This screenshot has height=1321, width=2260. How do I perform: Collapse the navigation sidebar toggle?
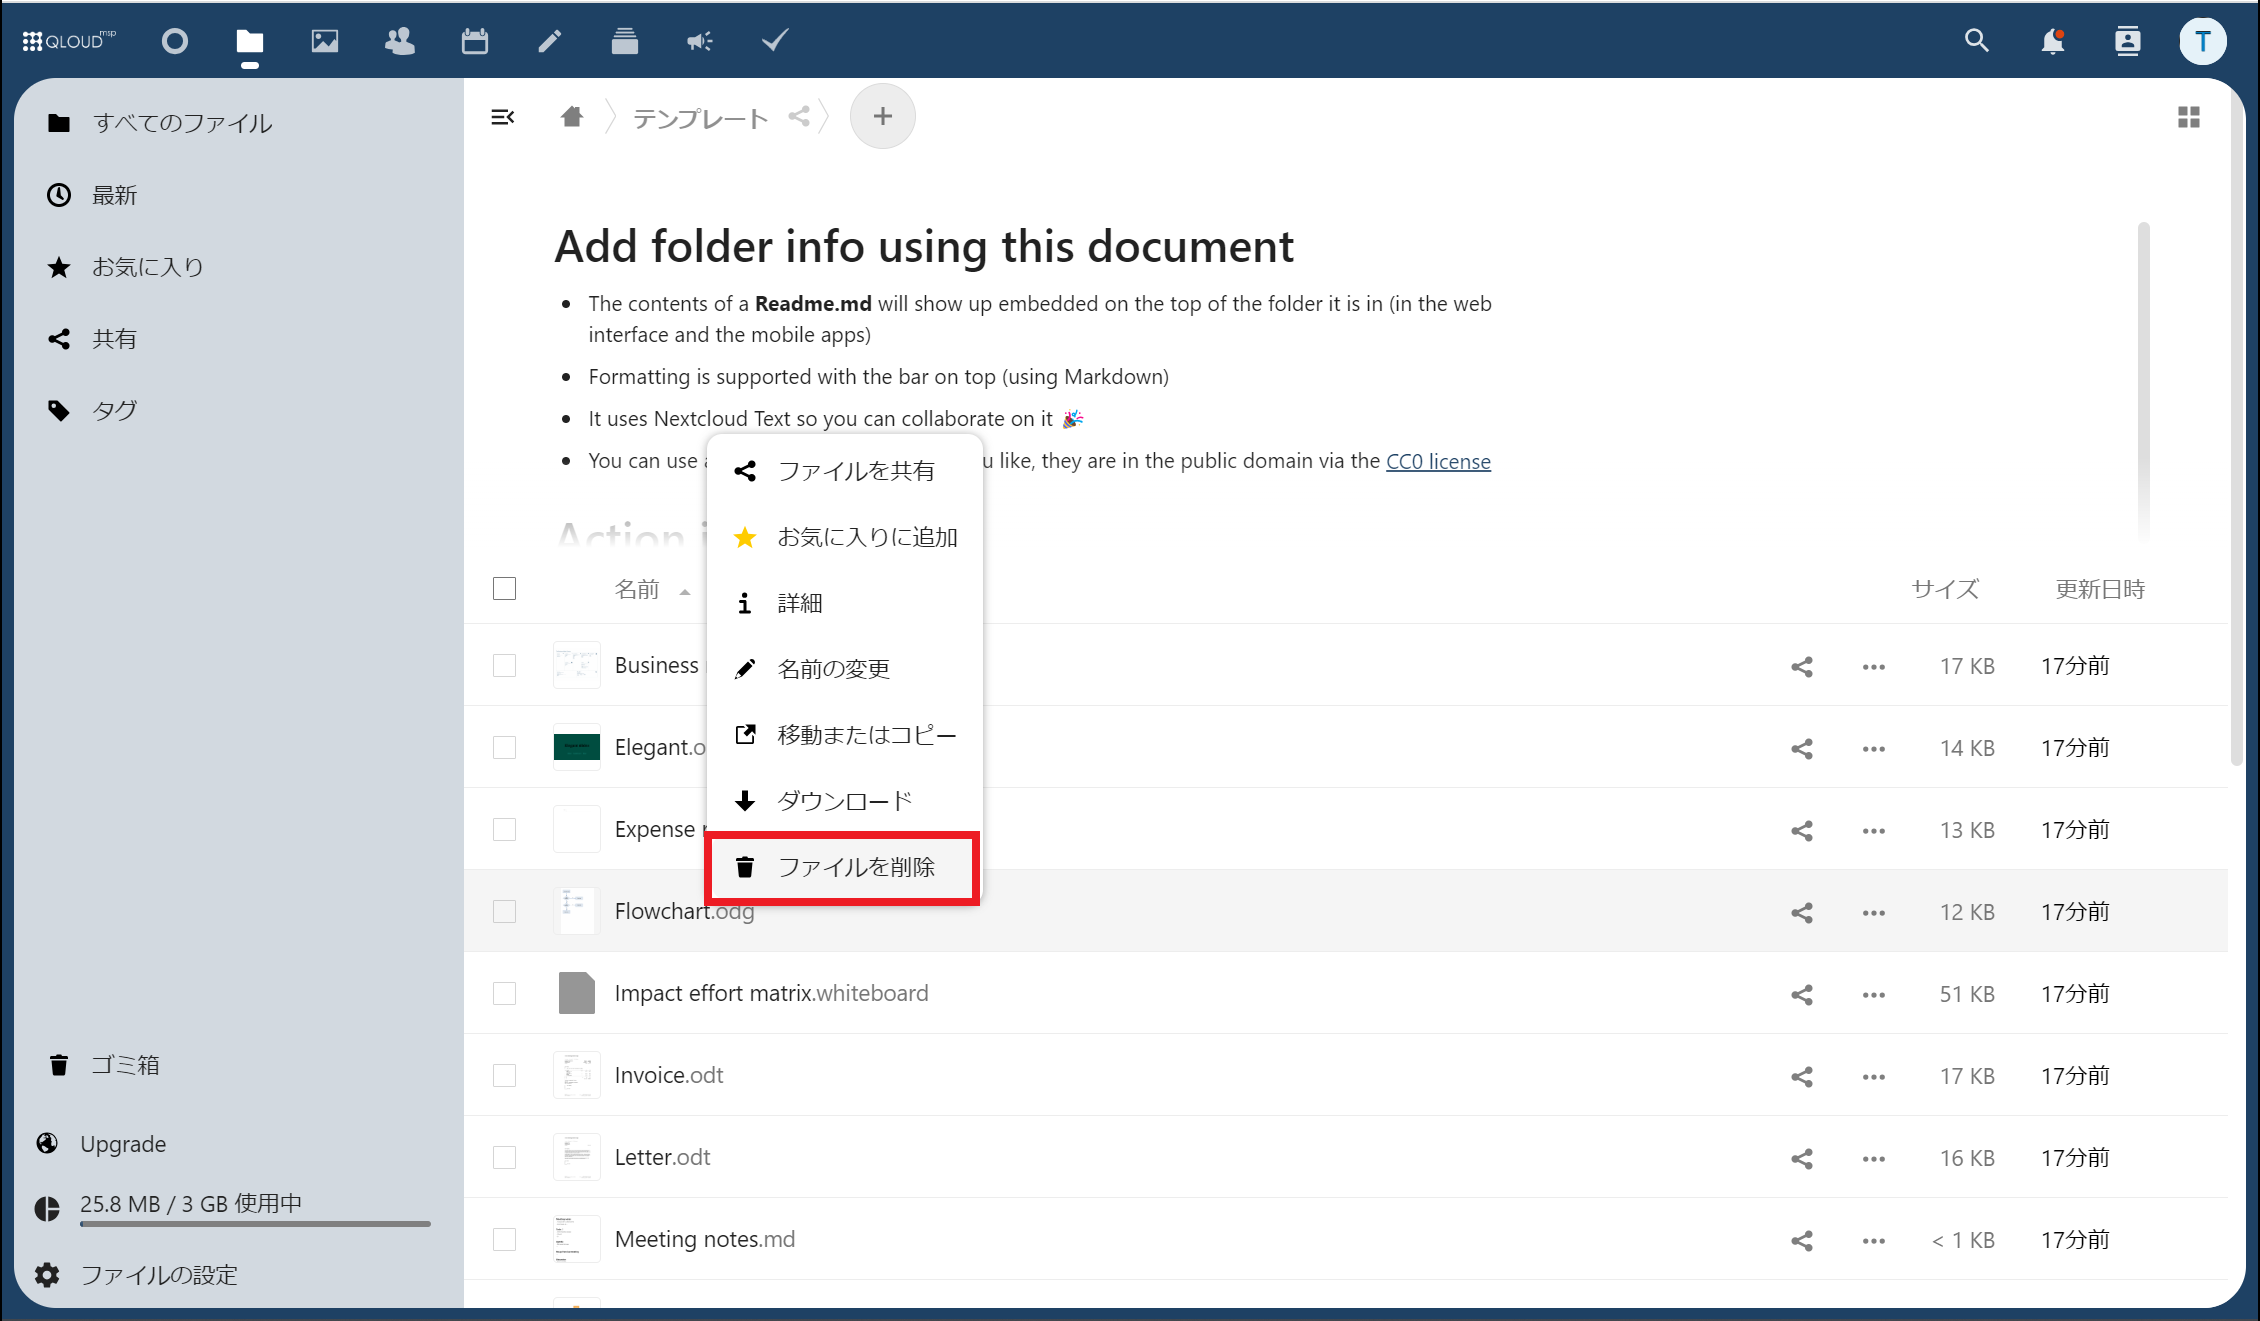pos(503,117)
